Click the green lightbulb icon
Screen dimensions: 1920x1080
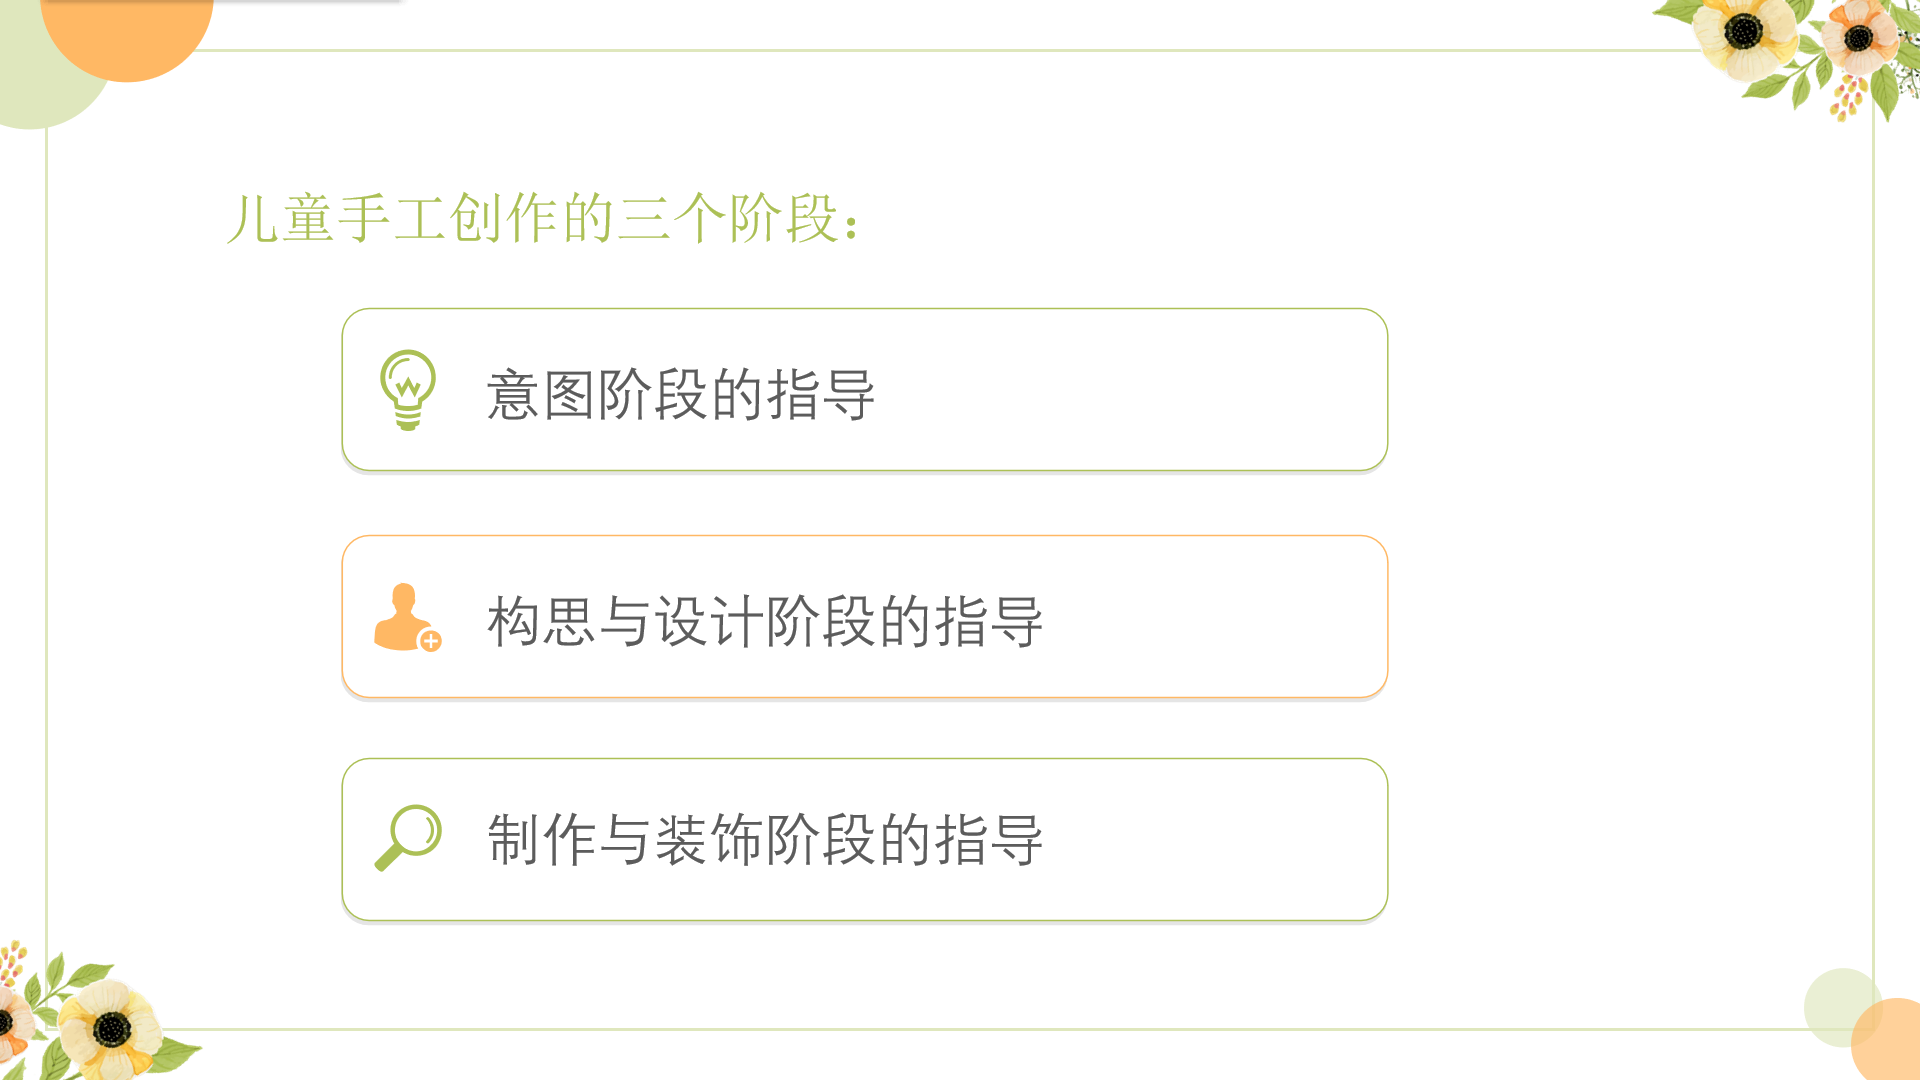point(408,390)
